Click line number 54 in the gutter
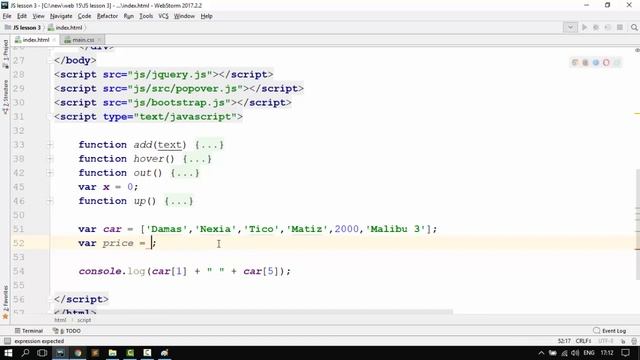The image size is (640, 360). coord(18,271)
